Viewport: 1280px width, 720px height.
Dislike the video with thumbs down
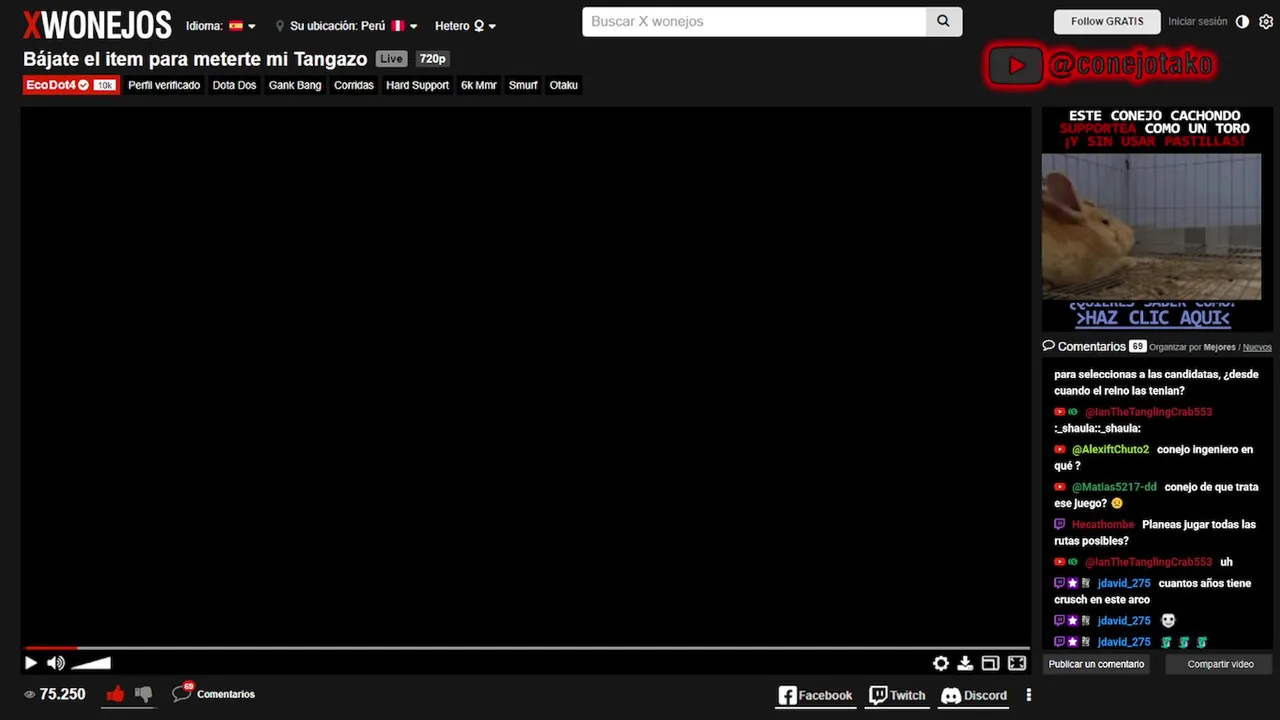click(x=143, y=693)
